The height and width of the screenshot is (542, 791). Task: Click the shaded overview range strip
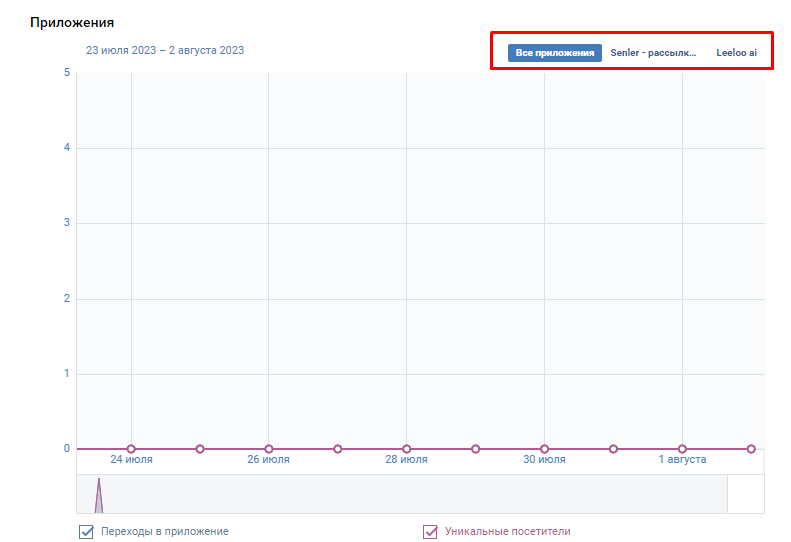(402, 494)
